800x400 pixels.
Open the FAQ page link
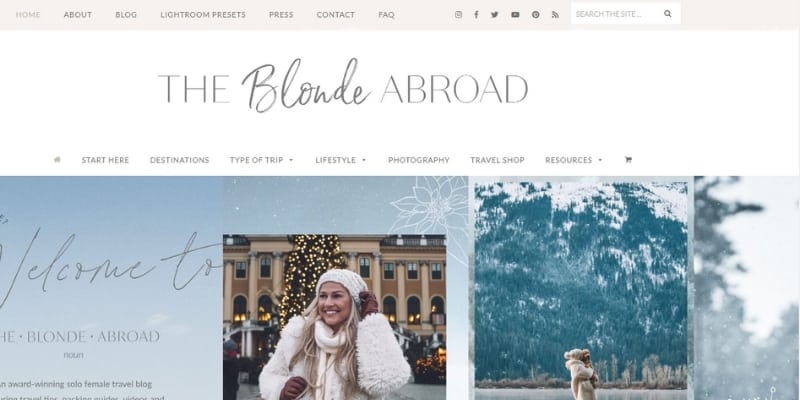click(386, 15)
